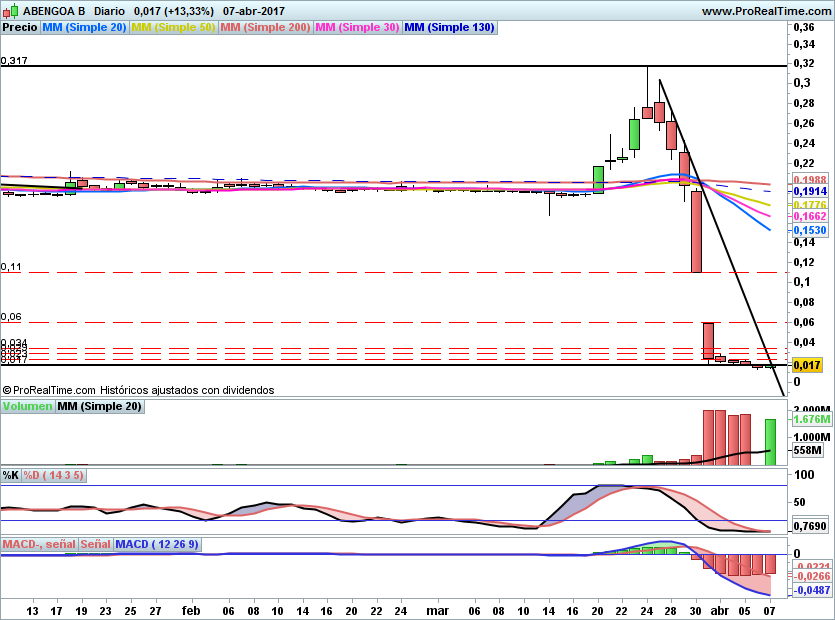Click the magenta MM (Simple 30) label

coord(357,28)
